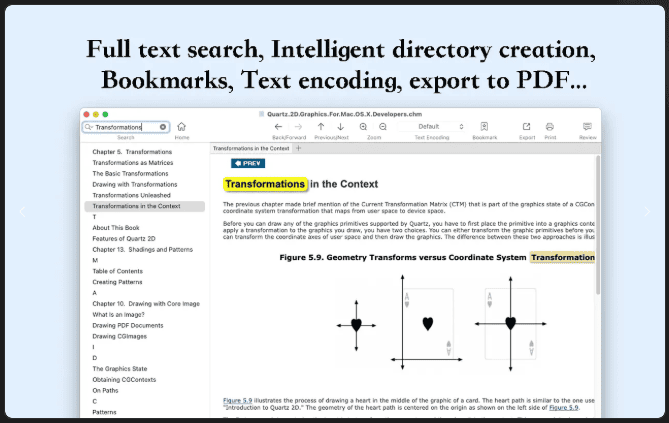Select the 'C' index entry
669x423 pixels.
[x=95, y=401]
